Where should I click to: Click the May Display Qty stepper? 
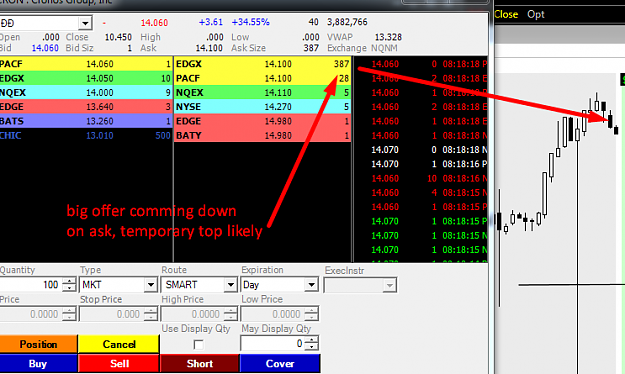312,343
